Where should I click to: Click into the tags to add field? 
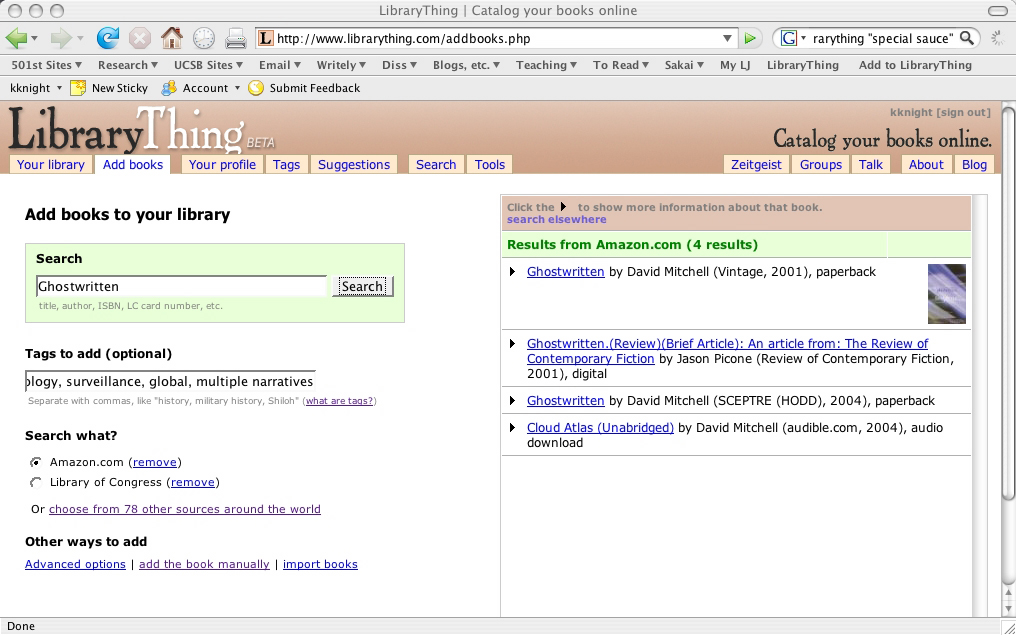170,381
